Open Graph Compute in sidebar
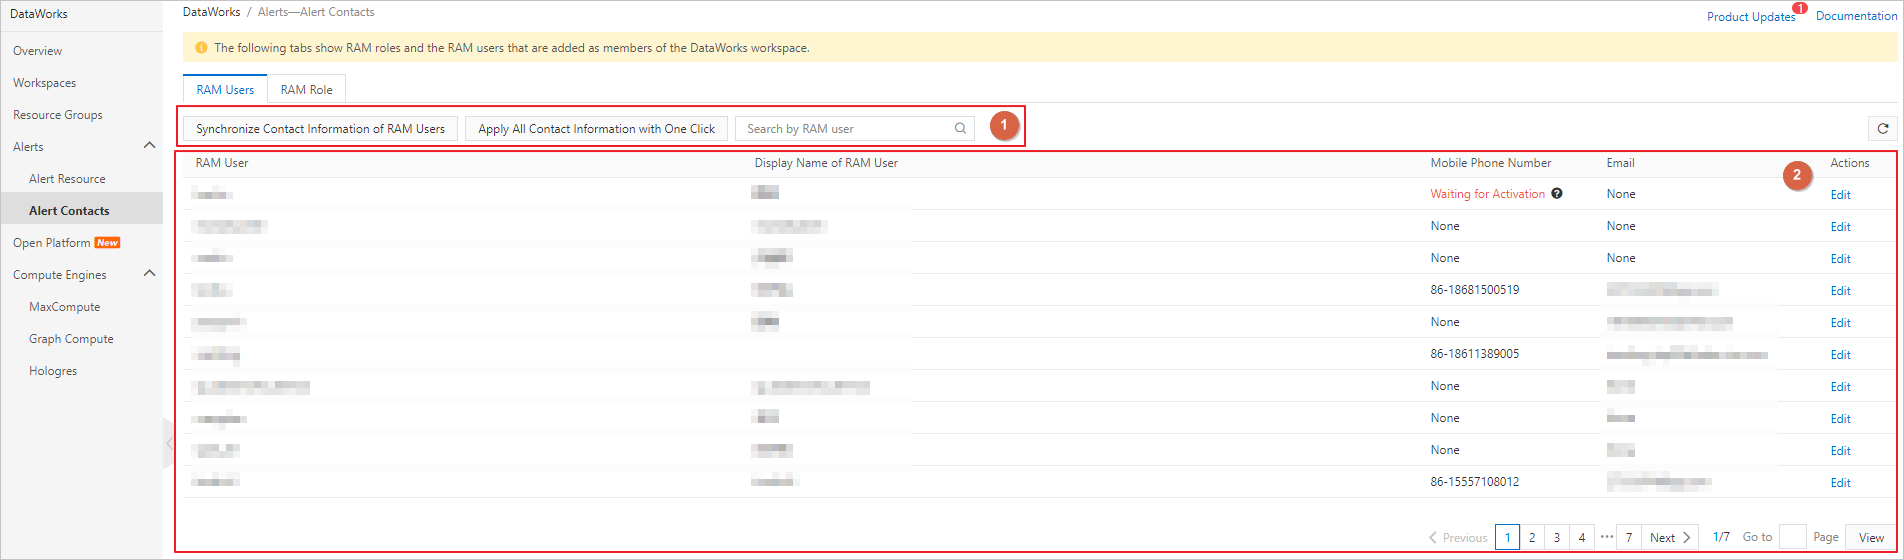 71,339
